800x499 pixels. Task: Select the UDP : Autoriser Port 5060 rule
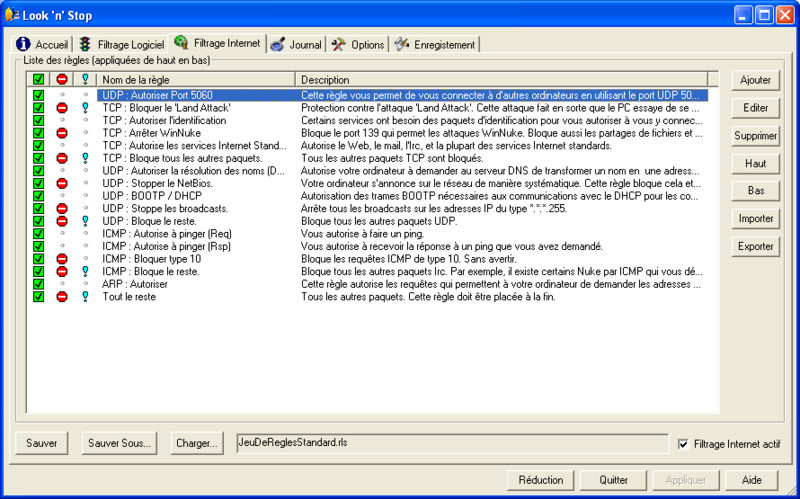[x=157, y=95]
